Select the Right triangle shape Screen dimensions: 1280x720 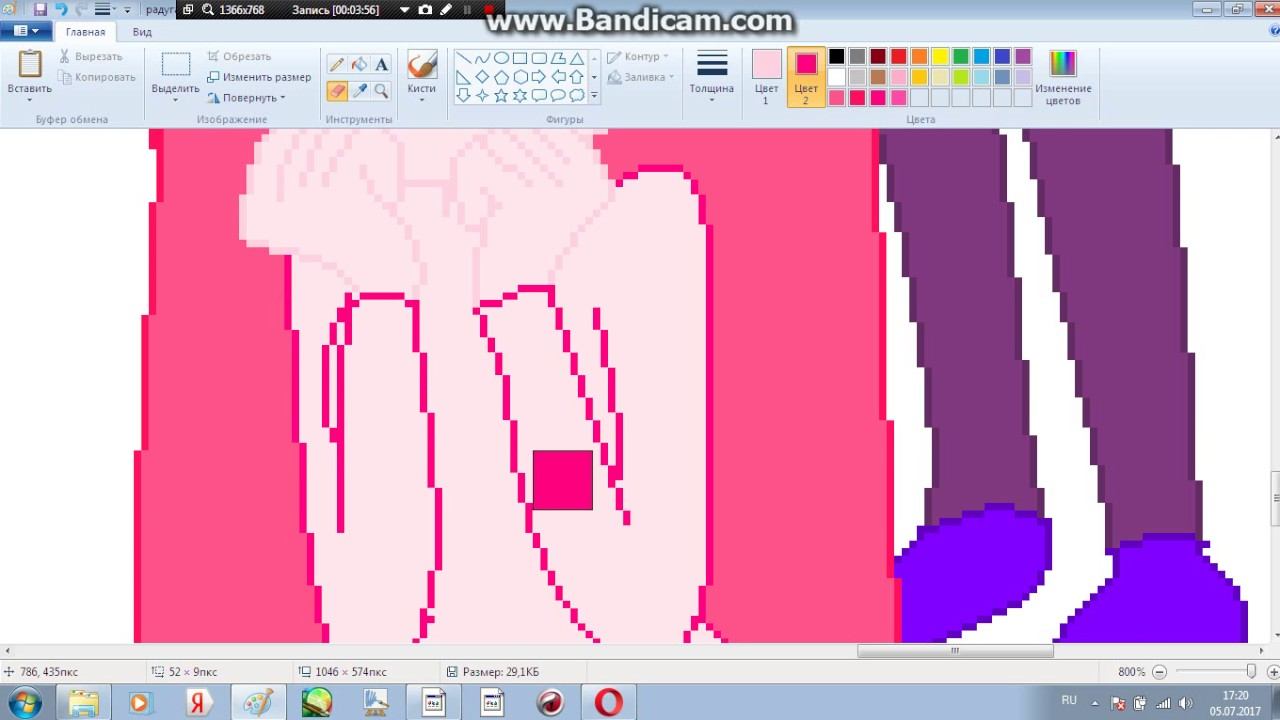[x=463, y=77]
